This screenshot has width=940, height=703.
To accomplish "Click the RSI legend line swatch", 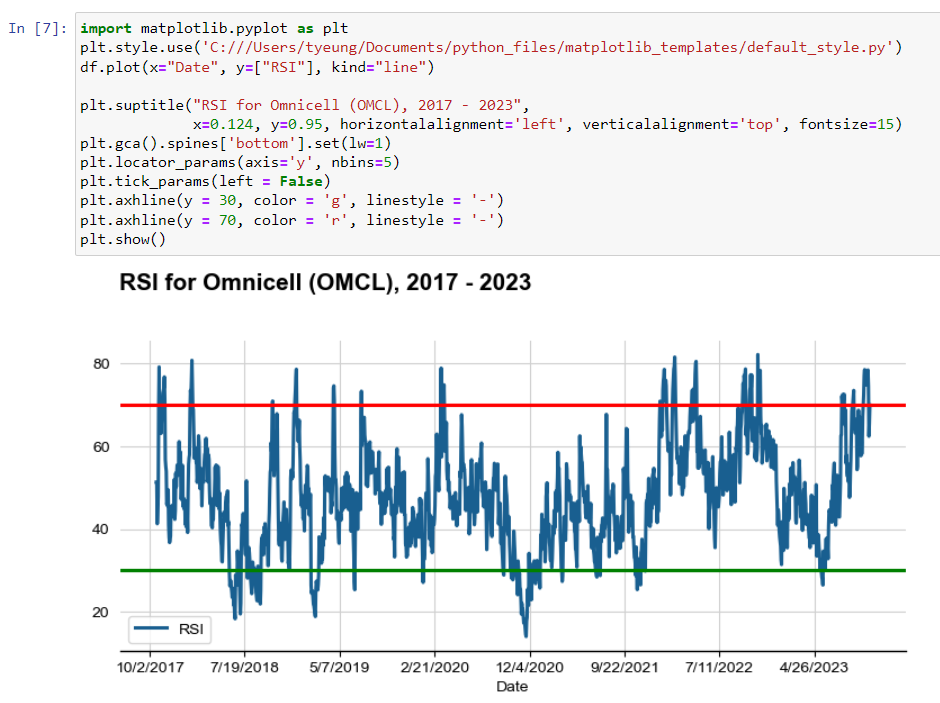I will (152, 629).
